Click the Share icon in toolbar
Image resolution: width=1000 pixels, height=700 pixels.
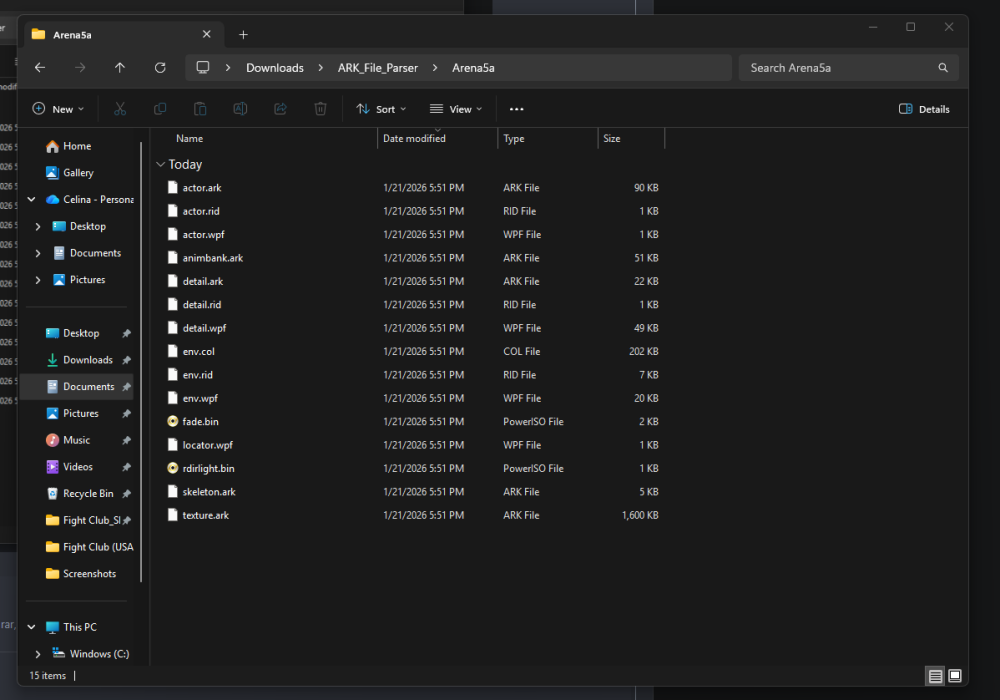pyautogui.click(x=281, y=109)
